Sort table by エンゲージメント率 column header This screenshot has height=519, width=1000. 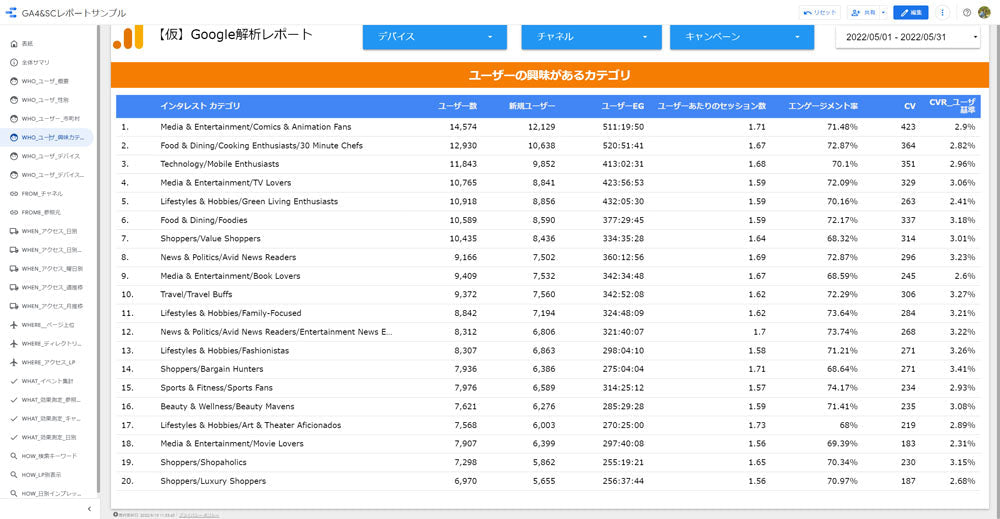tap(822, 106)
